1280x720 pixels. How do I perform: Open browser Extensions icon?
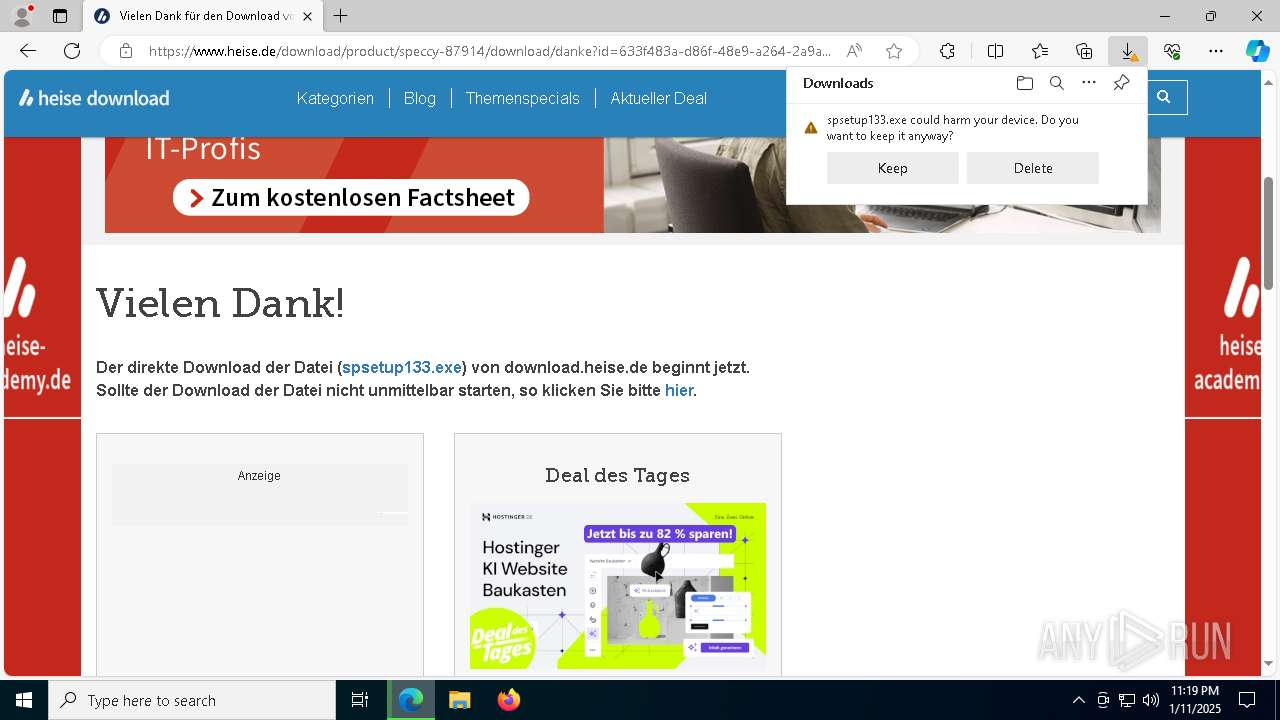(x=947, y=51)
